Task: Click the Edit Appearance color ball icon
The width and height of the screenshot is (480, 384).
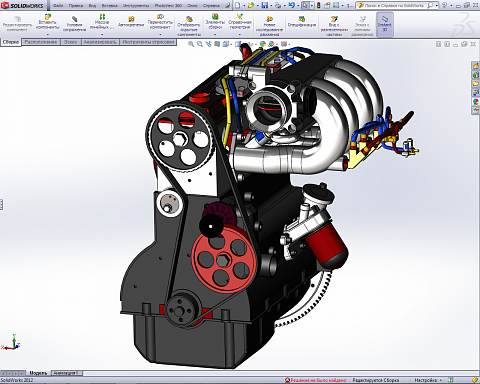Action: (x=263, y=44)
